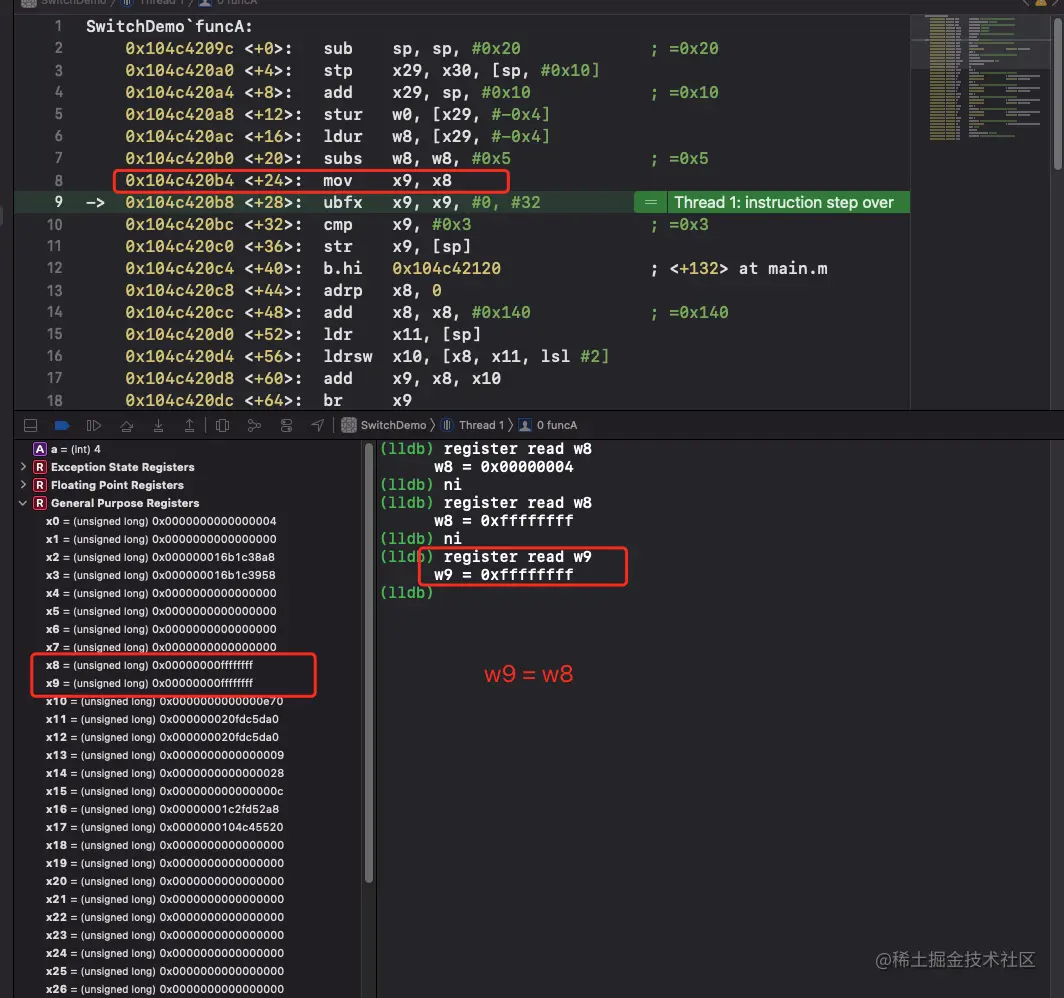
Task: Click the equals icon on the Thread 1 annotation
Action: pyautogui.click(x=651, y=202)
